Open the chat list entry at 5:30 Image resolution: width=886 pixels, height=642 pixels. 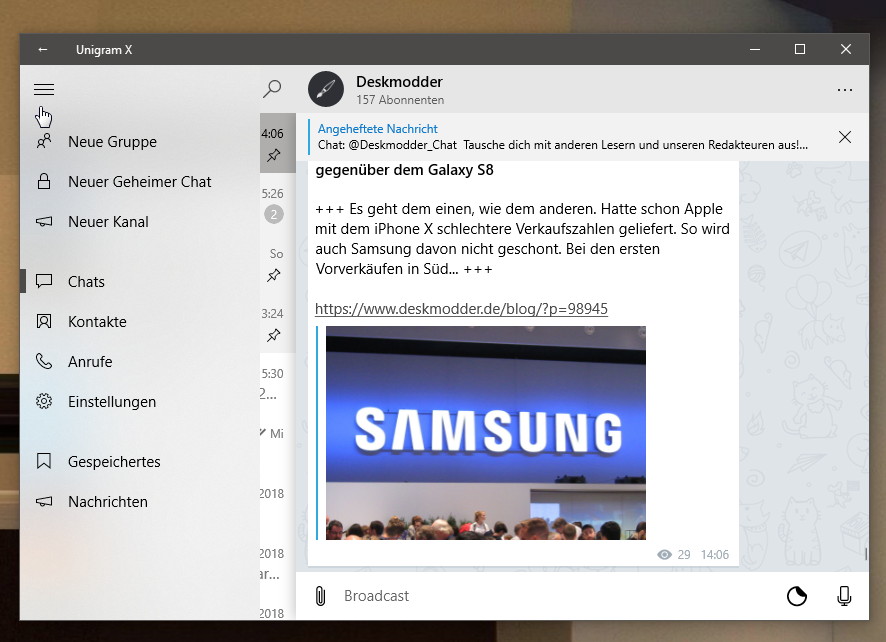[277, 383]
